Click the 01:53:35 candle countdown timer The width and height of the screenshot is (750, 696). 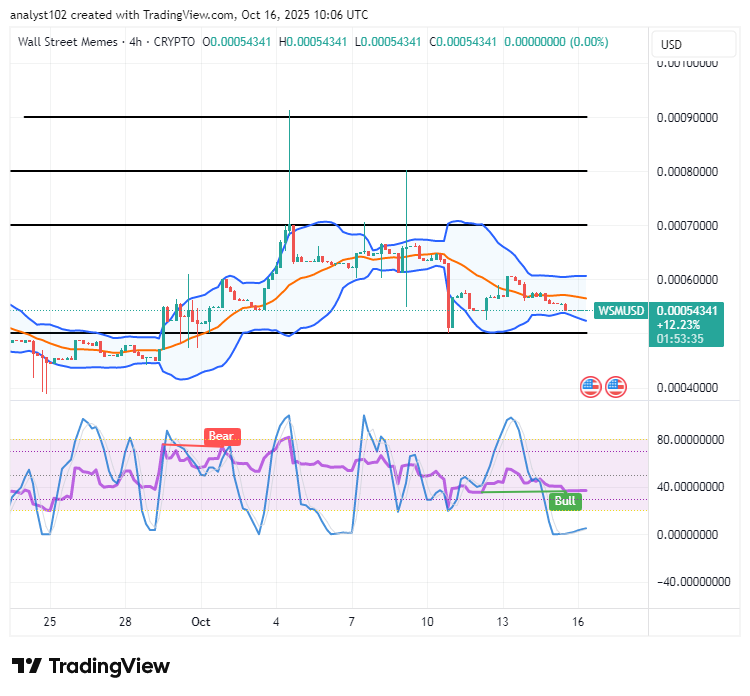(x=680, y=339)
